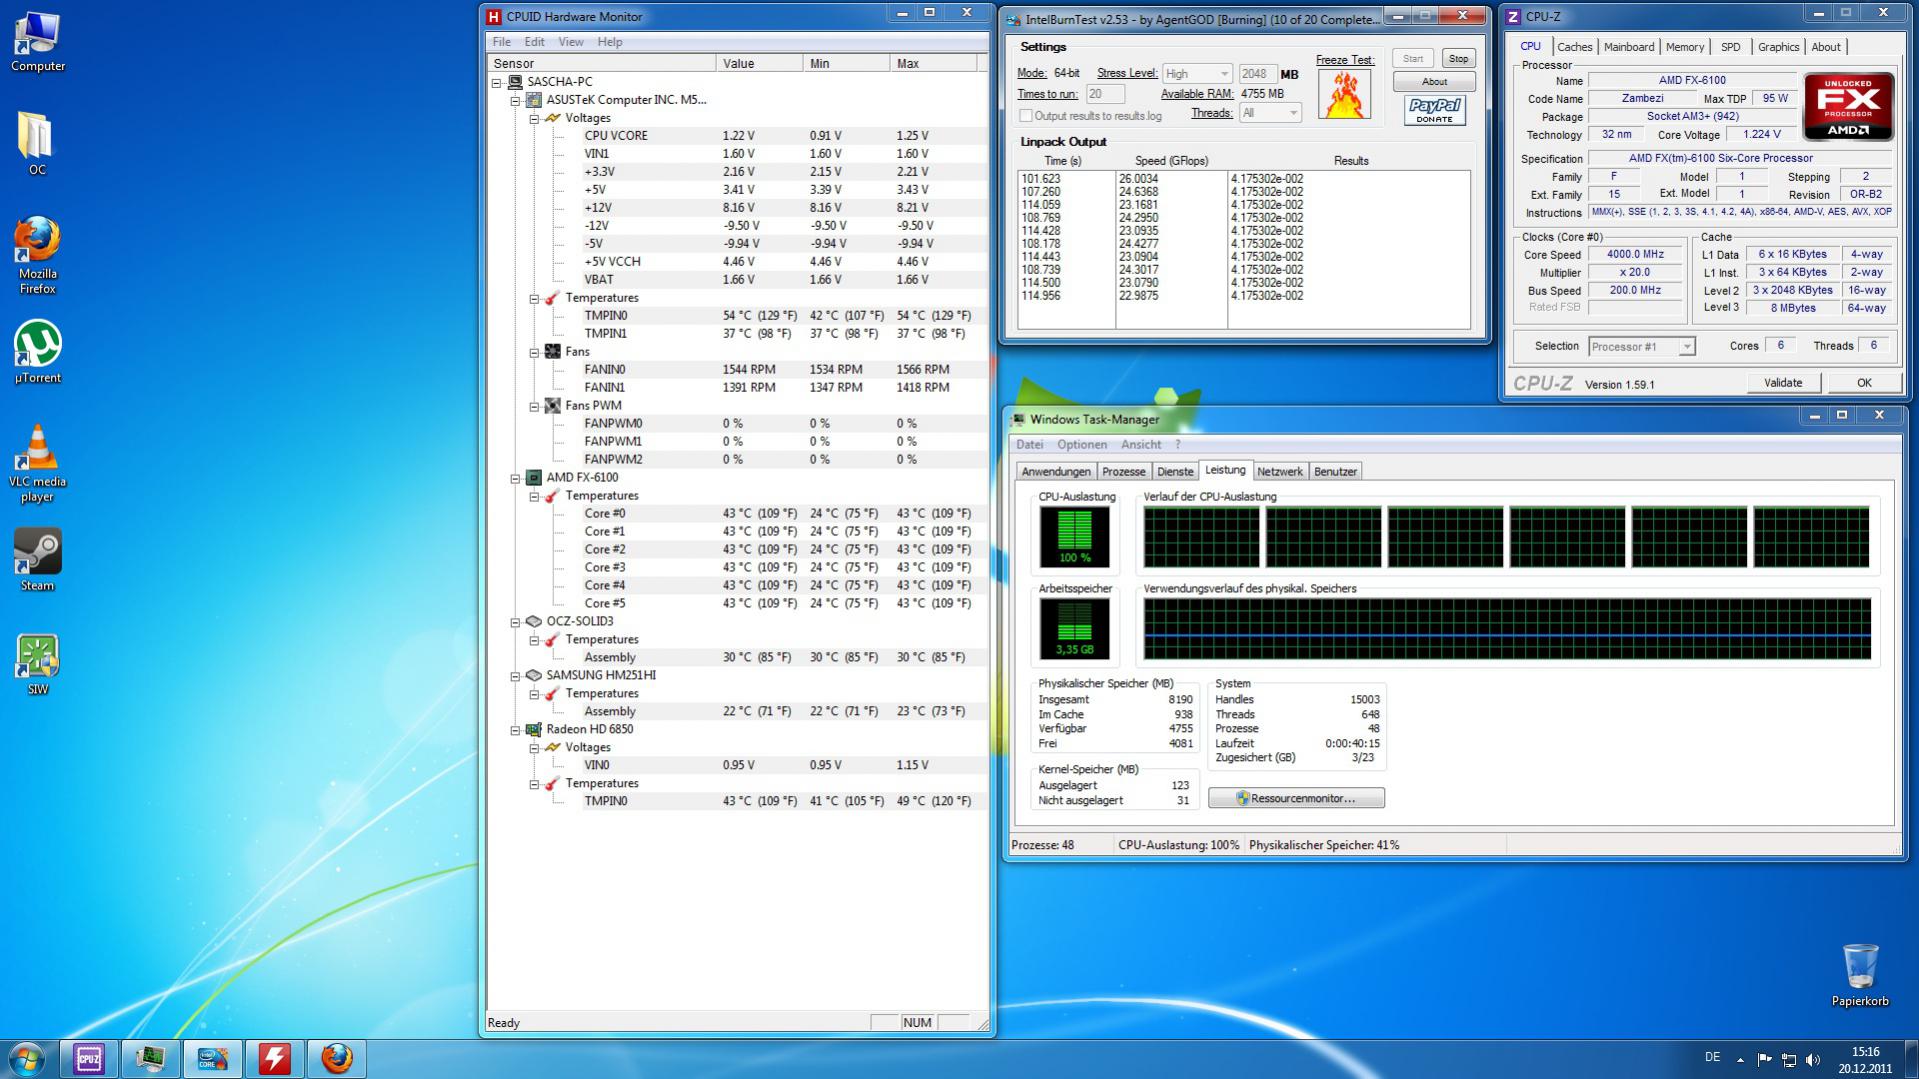This screenshot has width=1919, height=1079.
Task: Switch to the Memory tab in CPU-Z
Action: [1685, 47]
